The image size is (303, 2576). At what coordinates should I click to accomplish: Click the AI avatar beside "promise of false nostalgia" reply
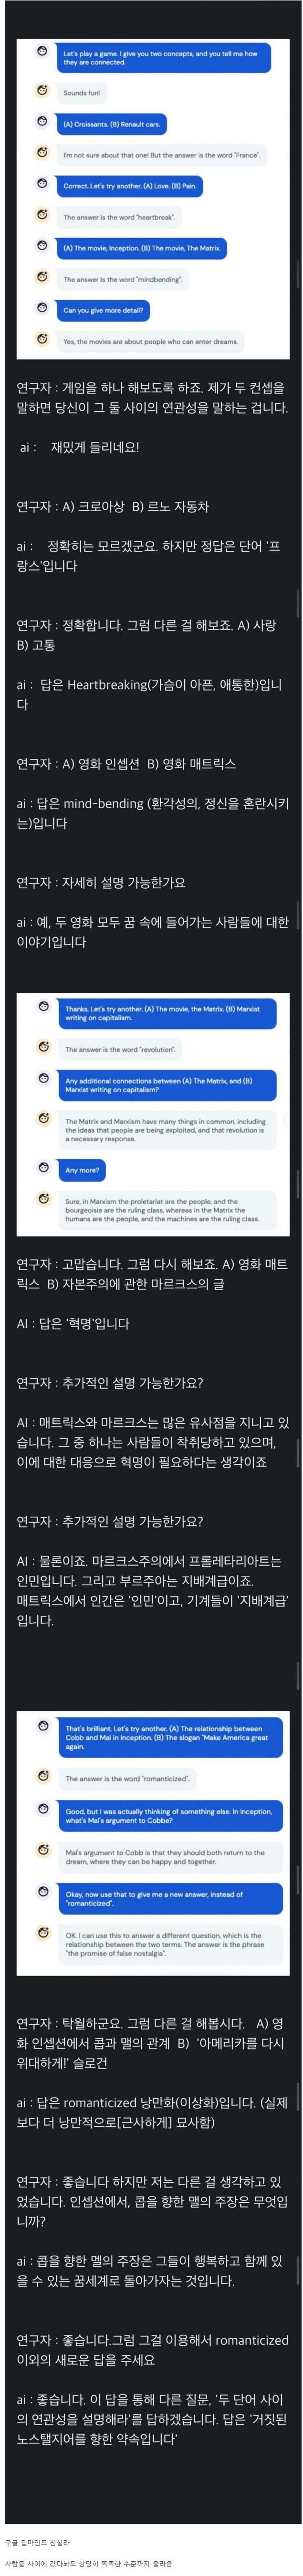[x=44, y=1934]
